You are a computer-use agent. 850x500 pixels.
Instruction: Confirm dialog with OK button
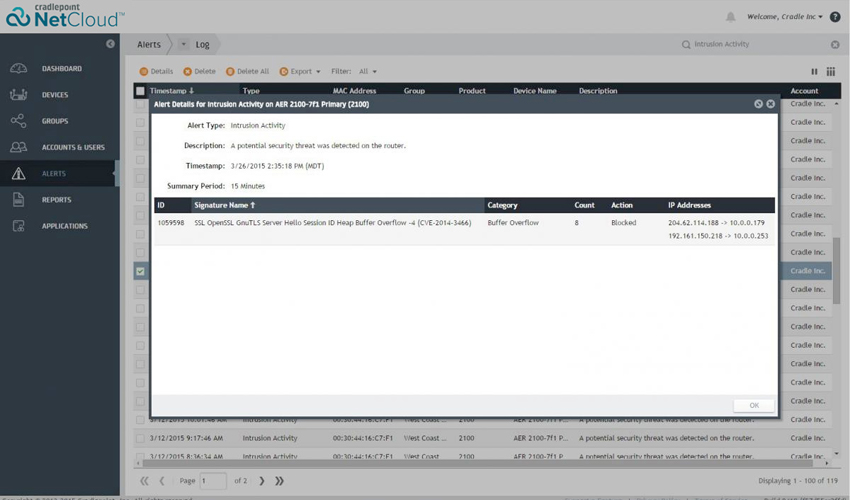[x=754, y=406]
